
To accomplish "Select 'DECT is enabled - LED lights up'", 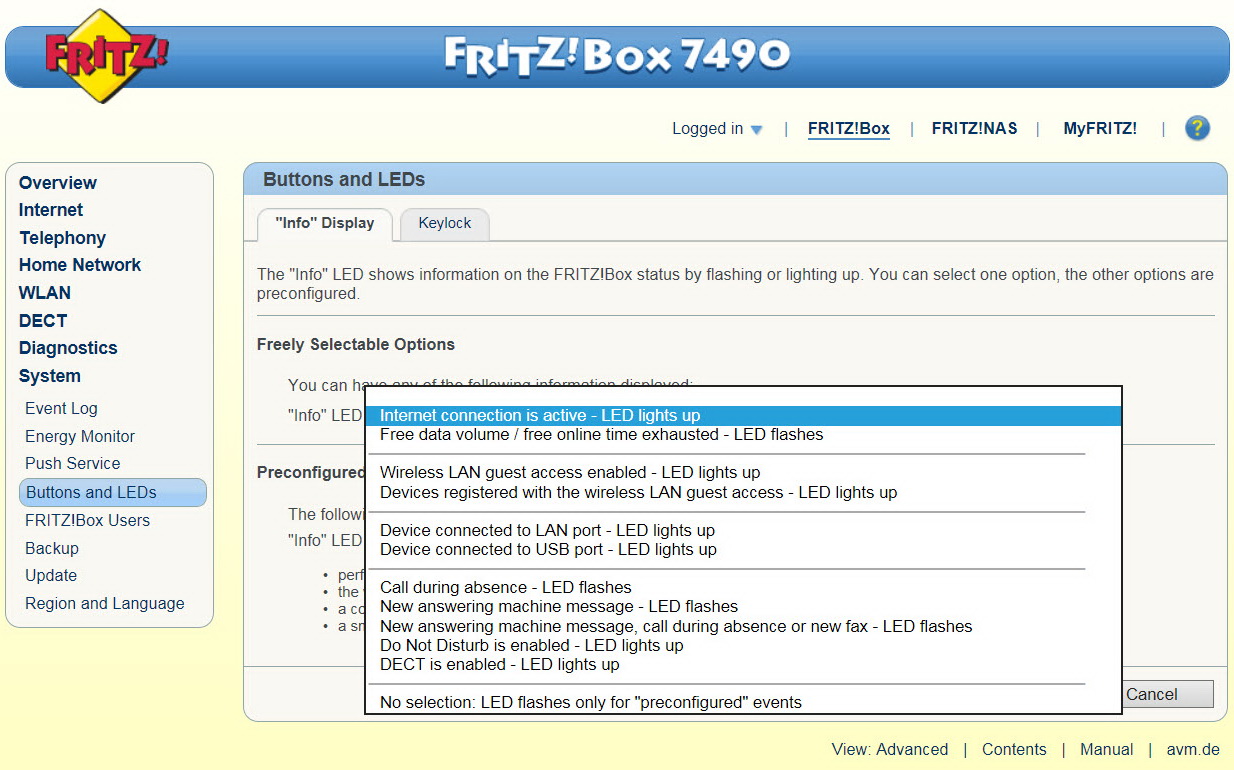I will pos(743,664).
